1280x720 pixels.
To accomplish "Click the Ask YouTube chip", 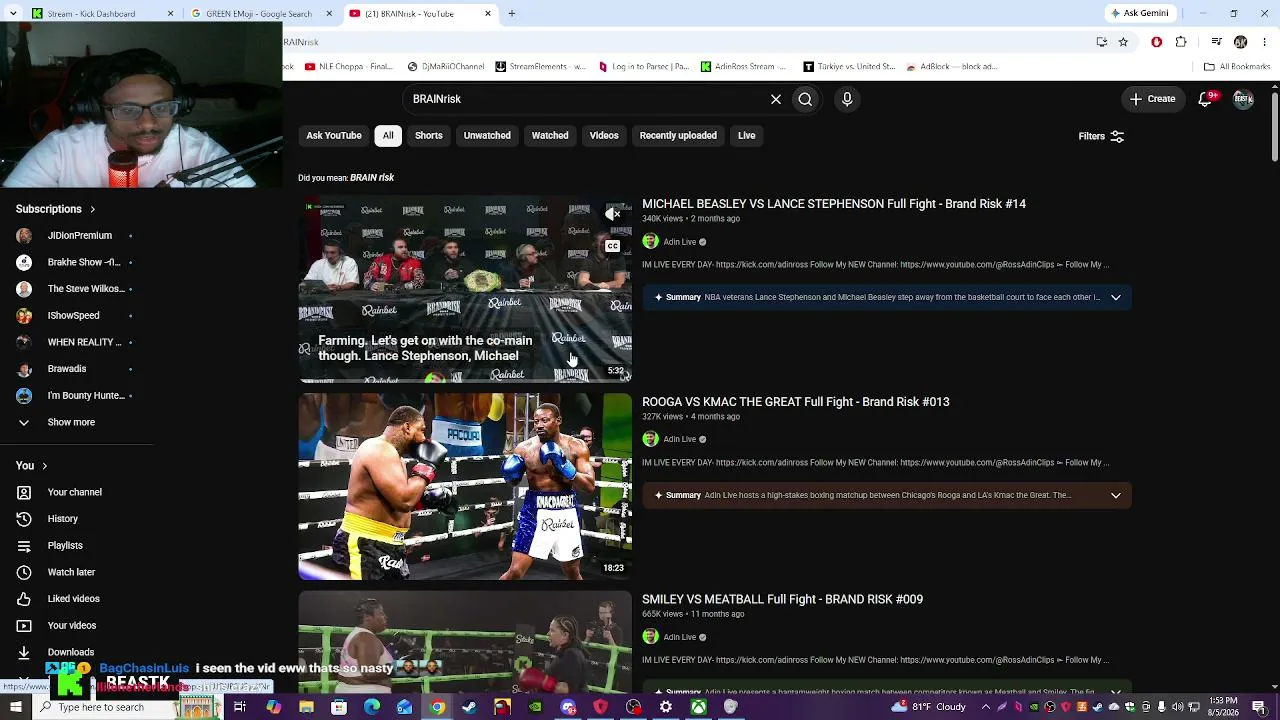I will tap(334, 136).
